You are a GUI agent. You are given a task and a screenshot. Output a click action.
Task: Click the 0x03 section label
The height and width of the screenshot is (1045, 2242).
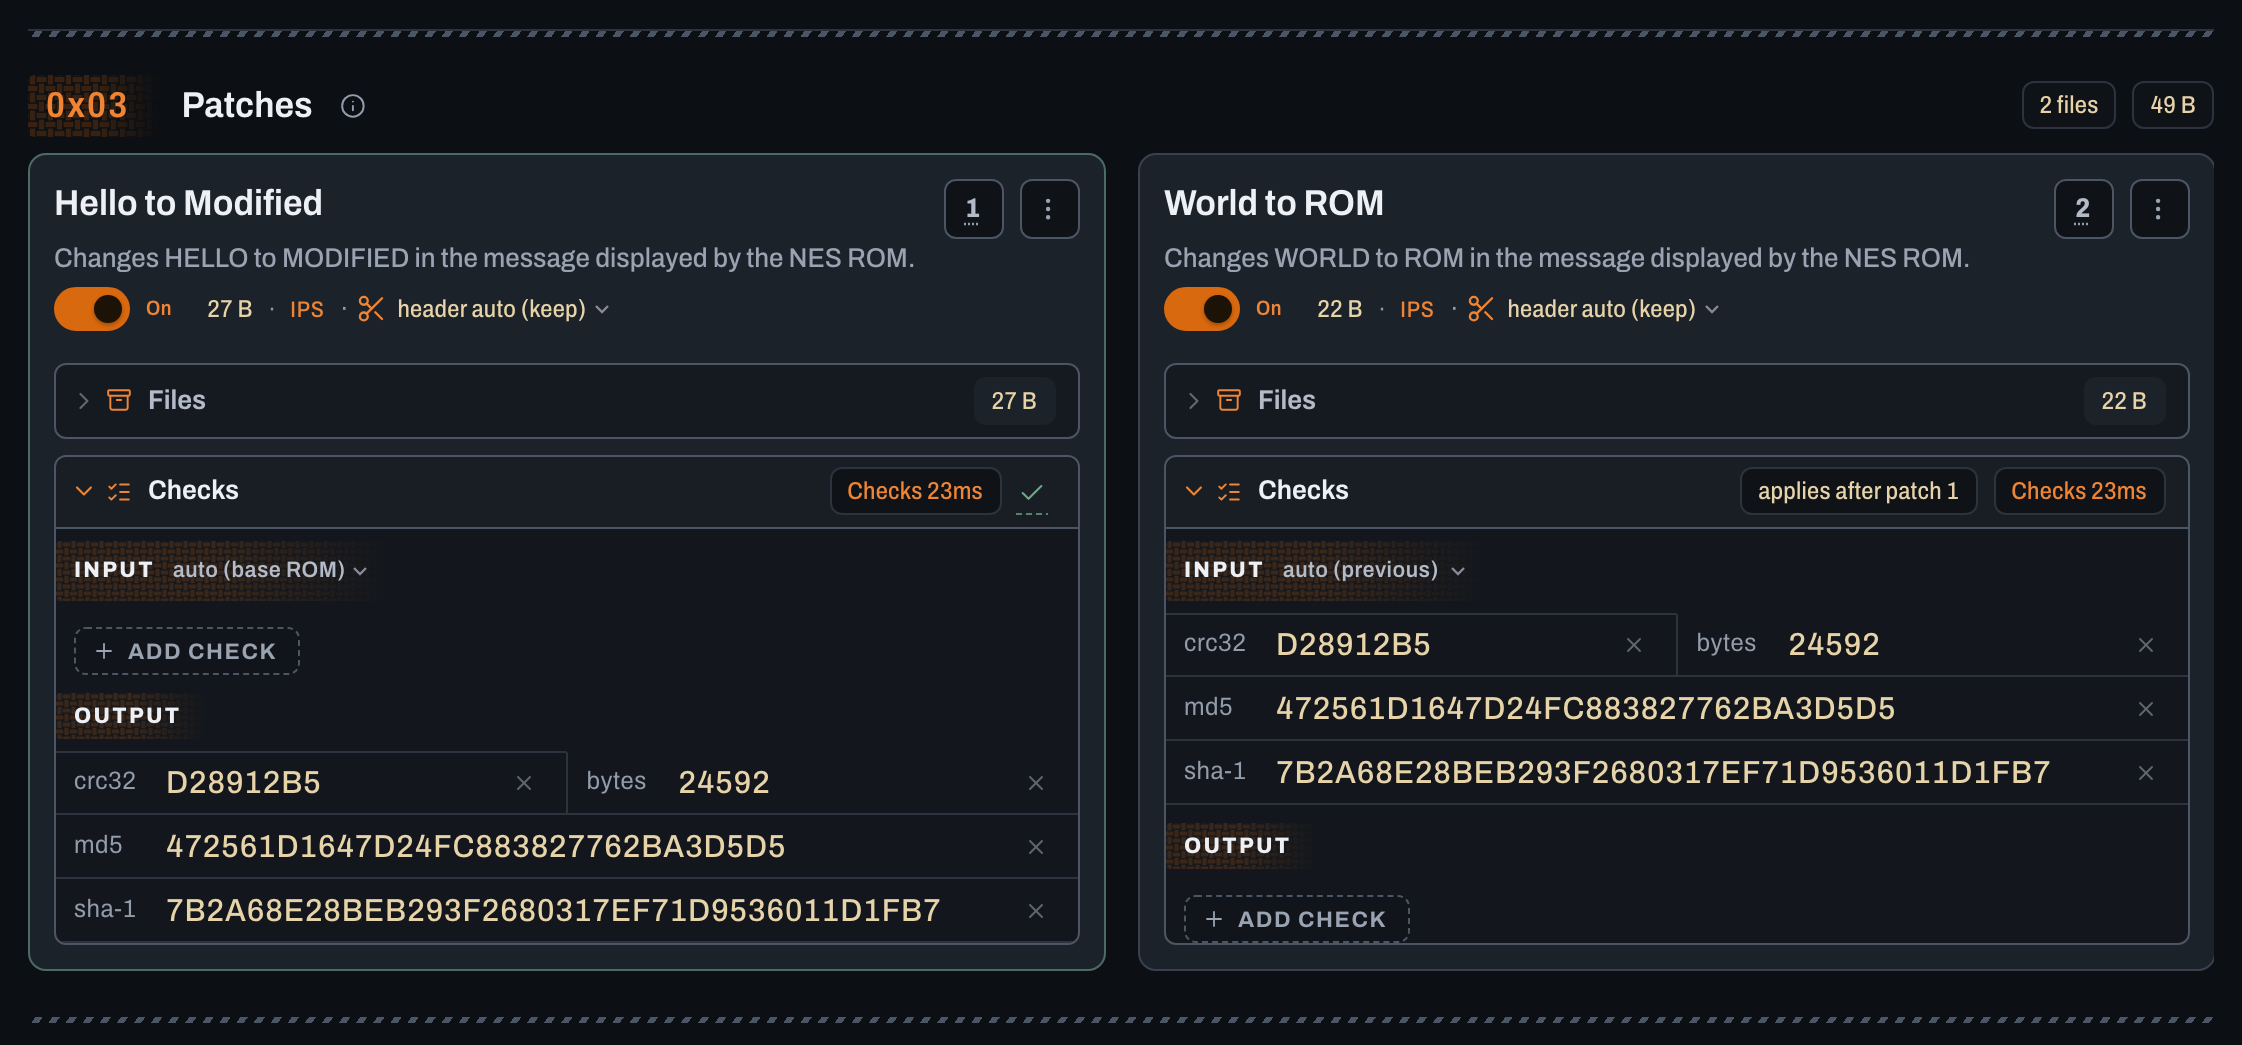coord(87,105)
